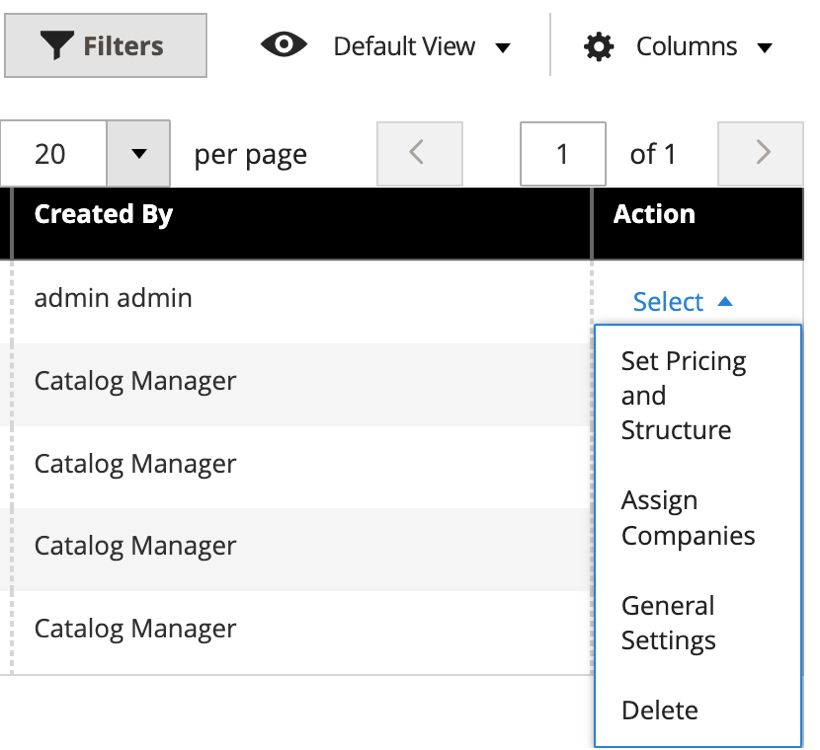Choose Set Pricing and Structure from the menu

[x=684, y=395]
